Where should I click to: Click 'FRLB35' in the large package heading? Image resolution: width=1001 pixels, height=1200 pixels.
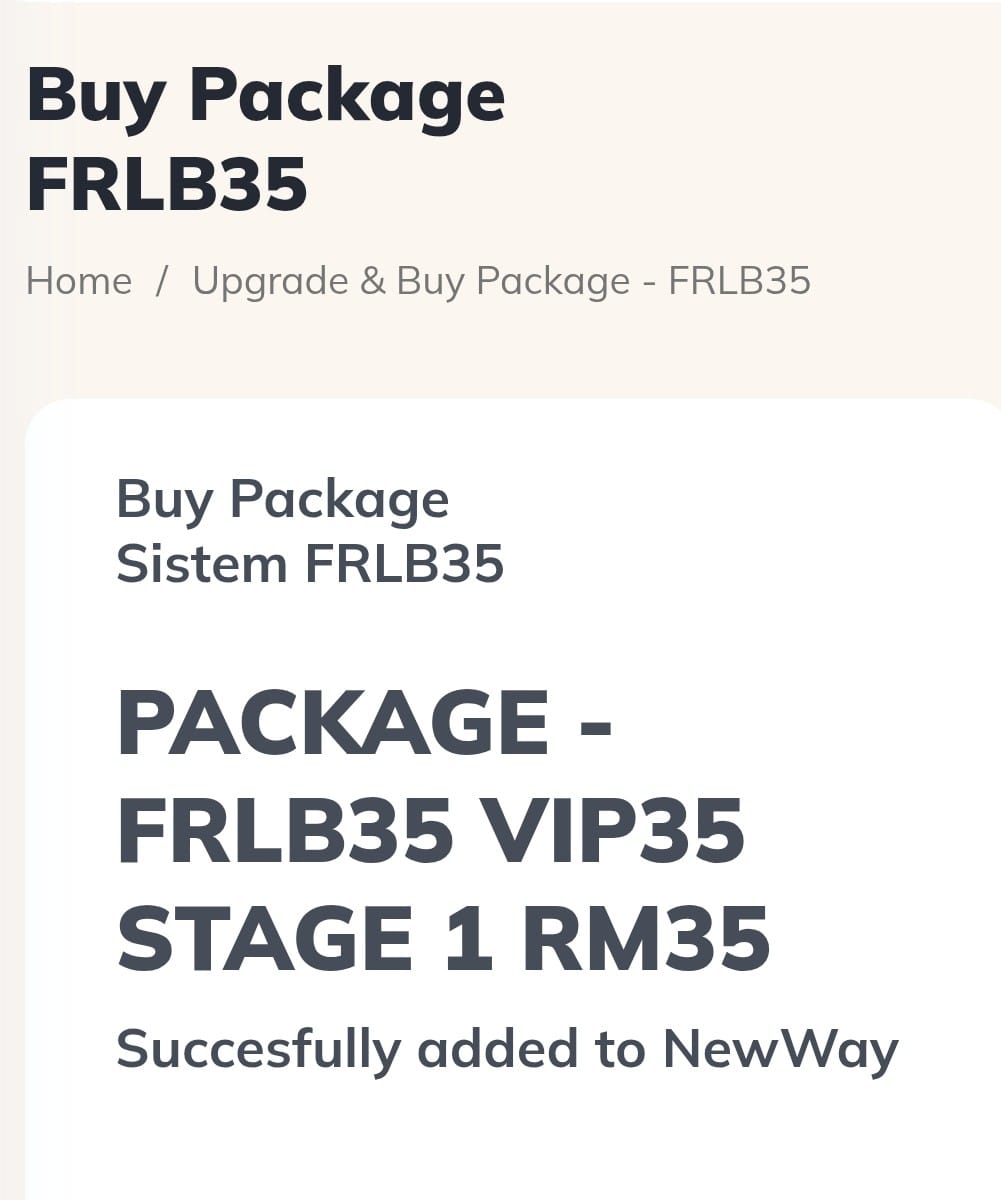pos(286,831)
